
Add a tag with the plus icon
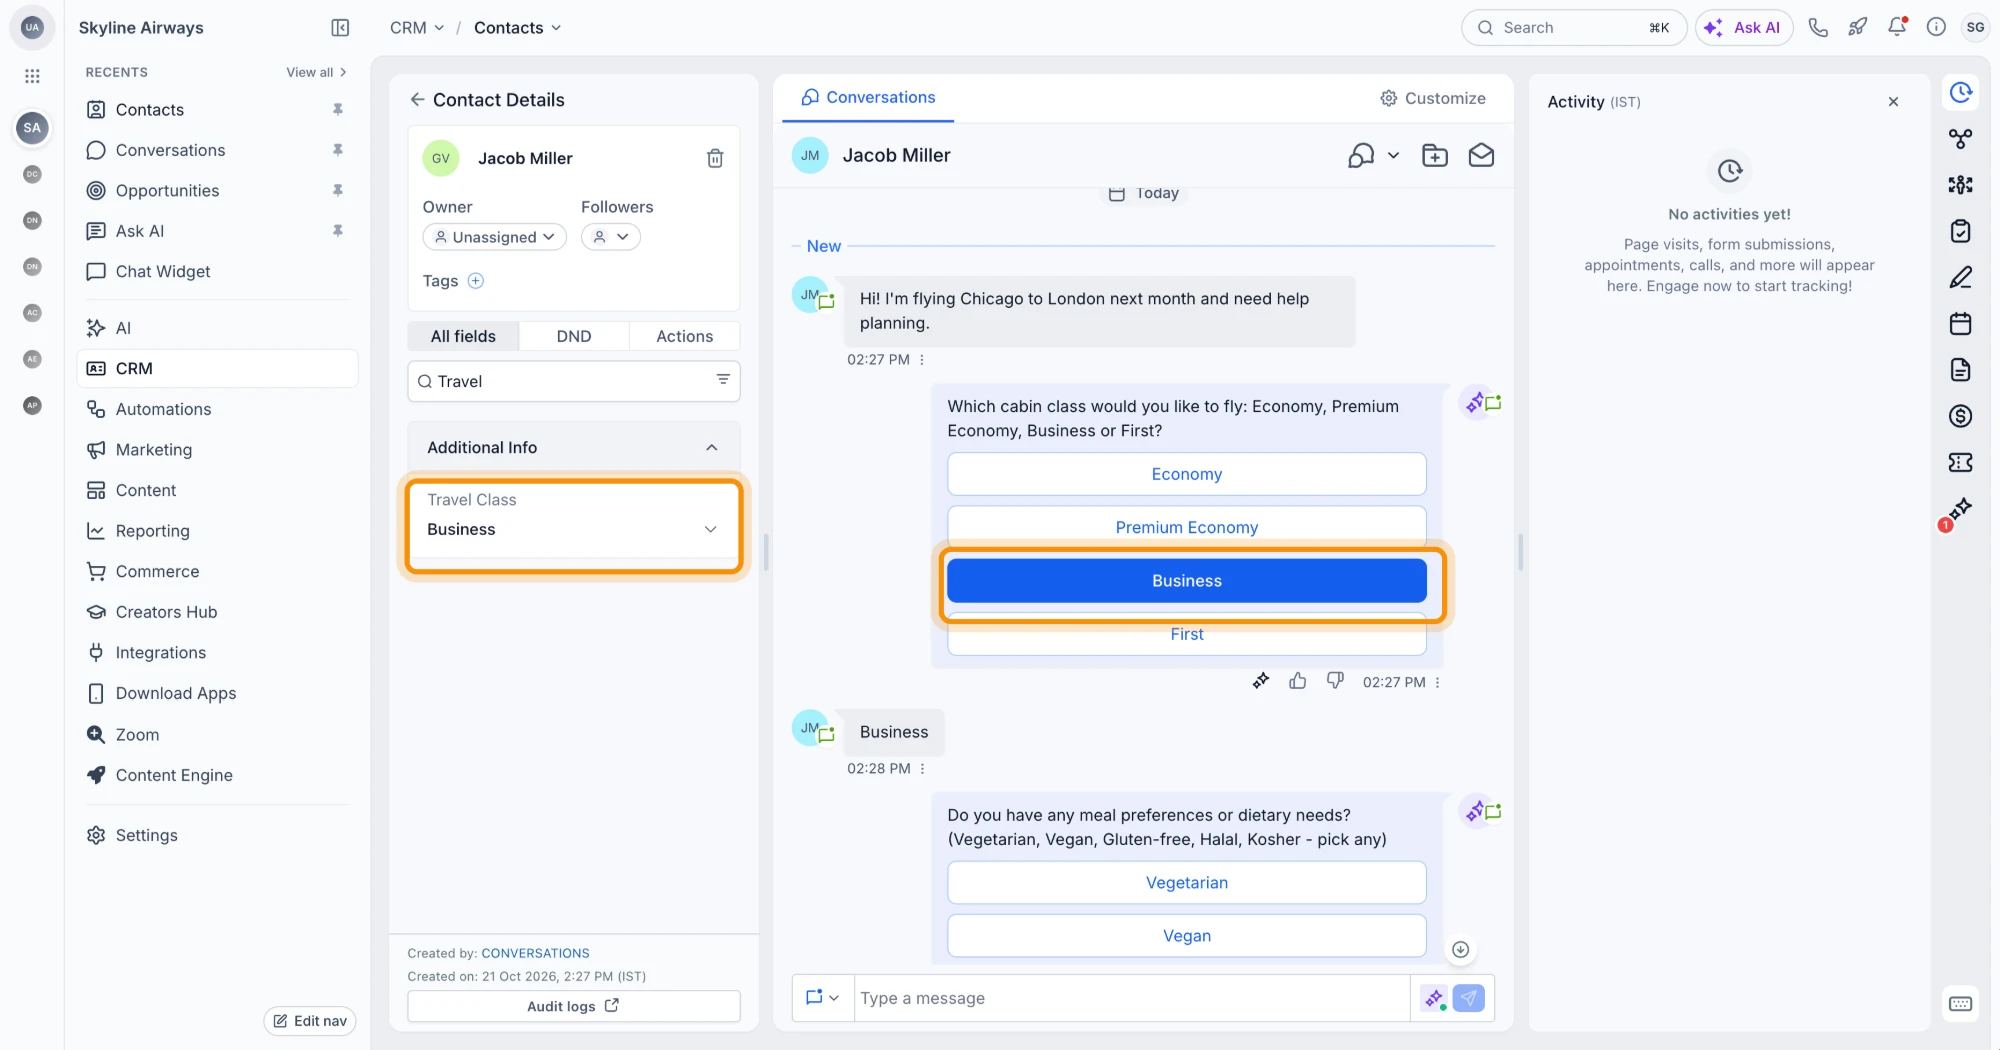coord(476,281)
